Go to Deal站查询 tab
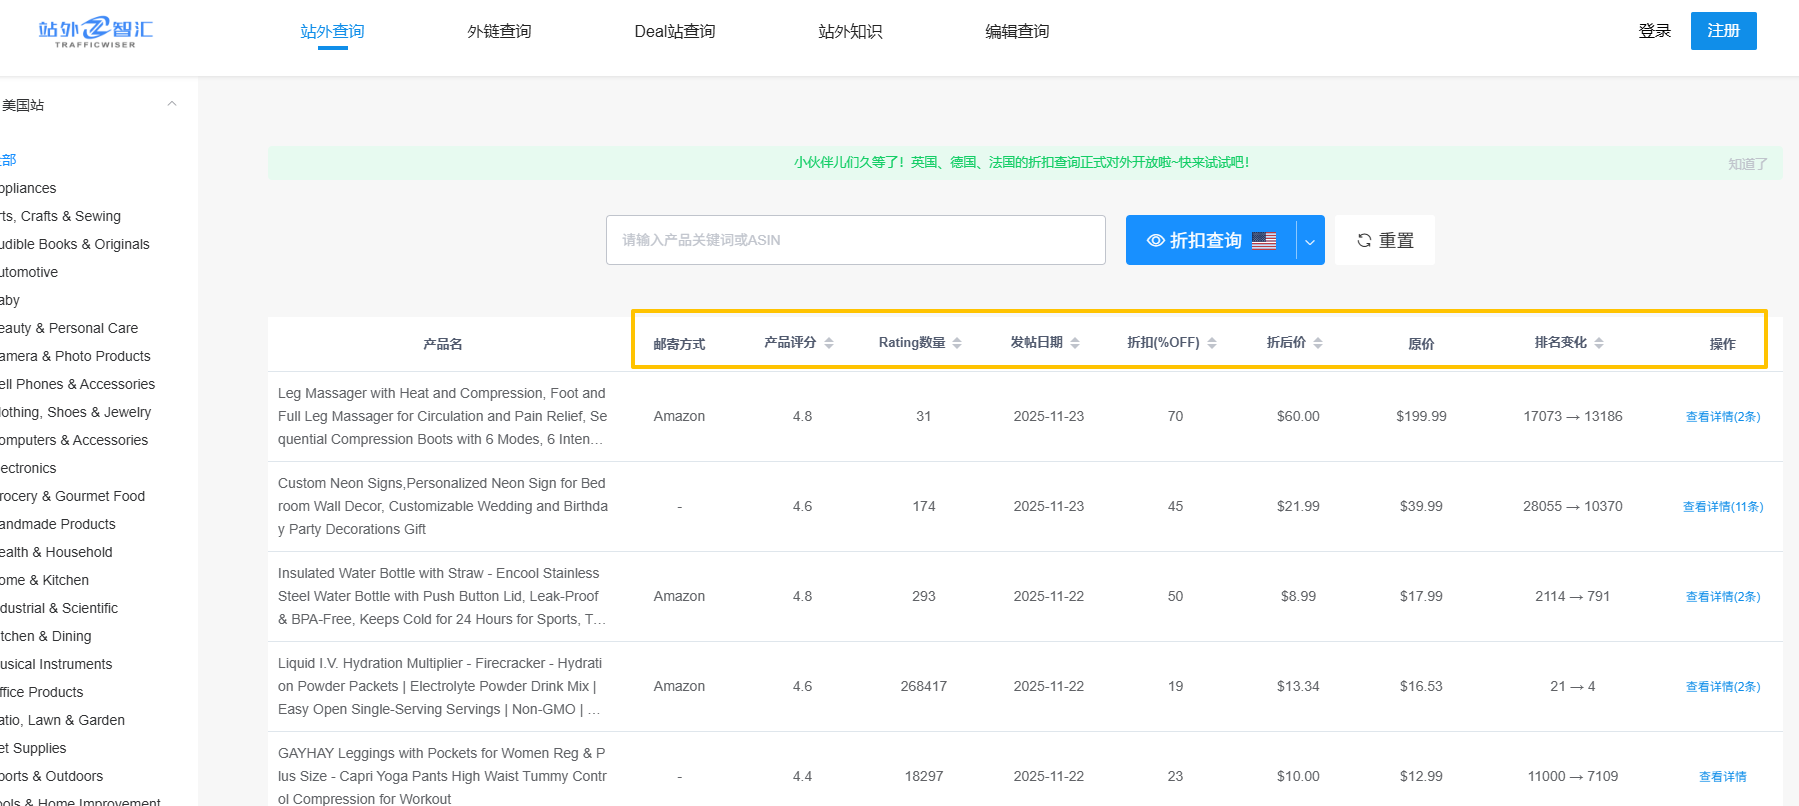The height and width of the screenshot is (806, 1799). (675, 31)
